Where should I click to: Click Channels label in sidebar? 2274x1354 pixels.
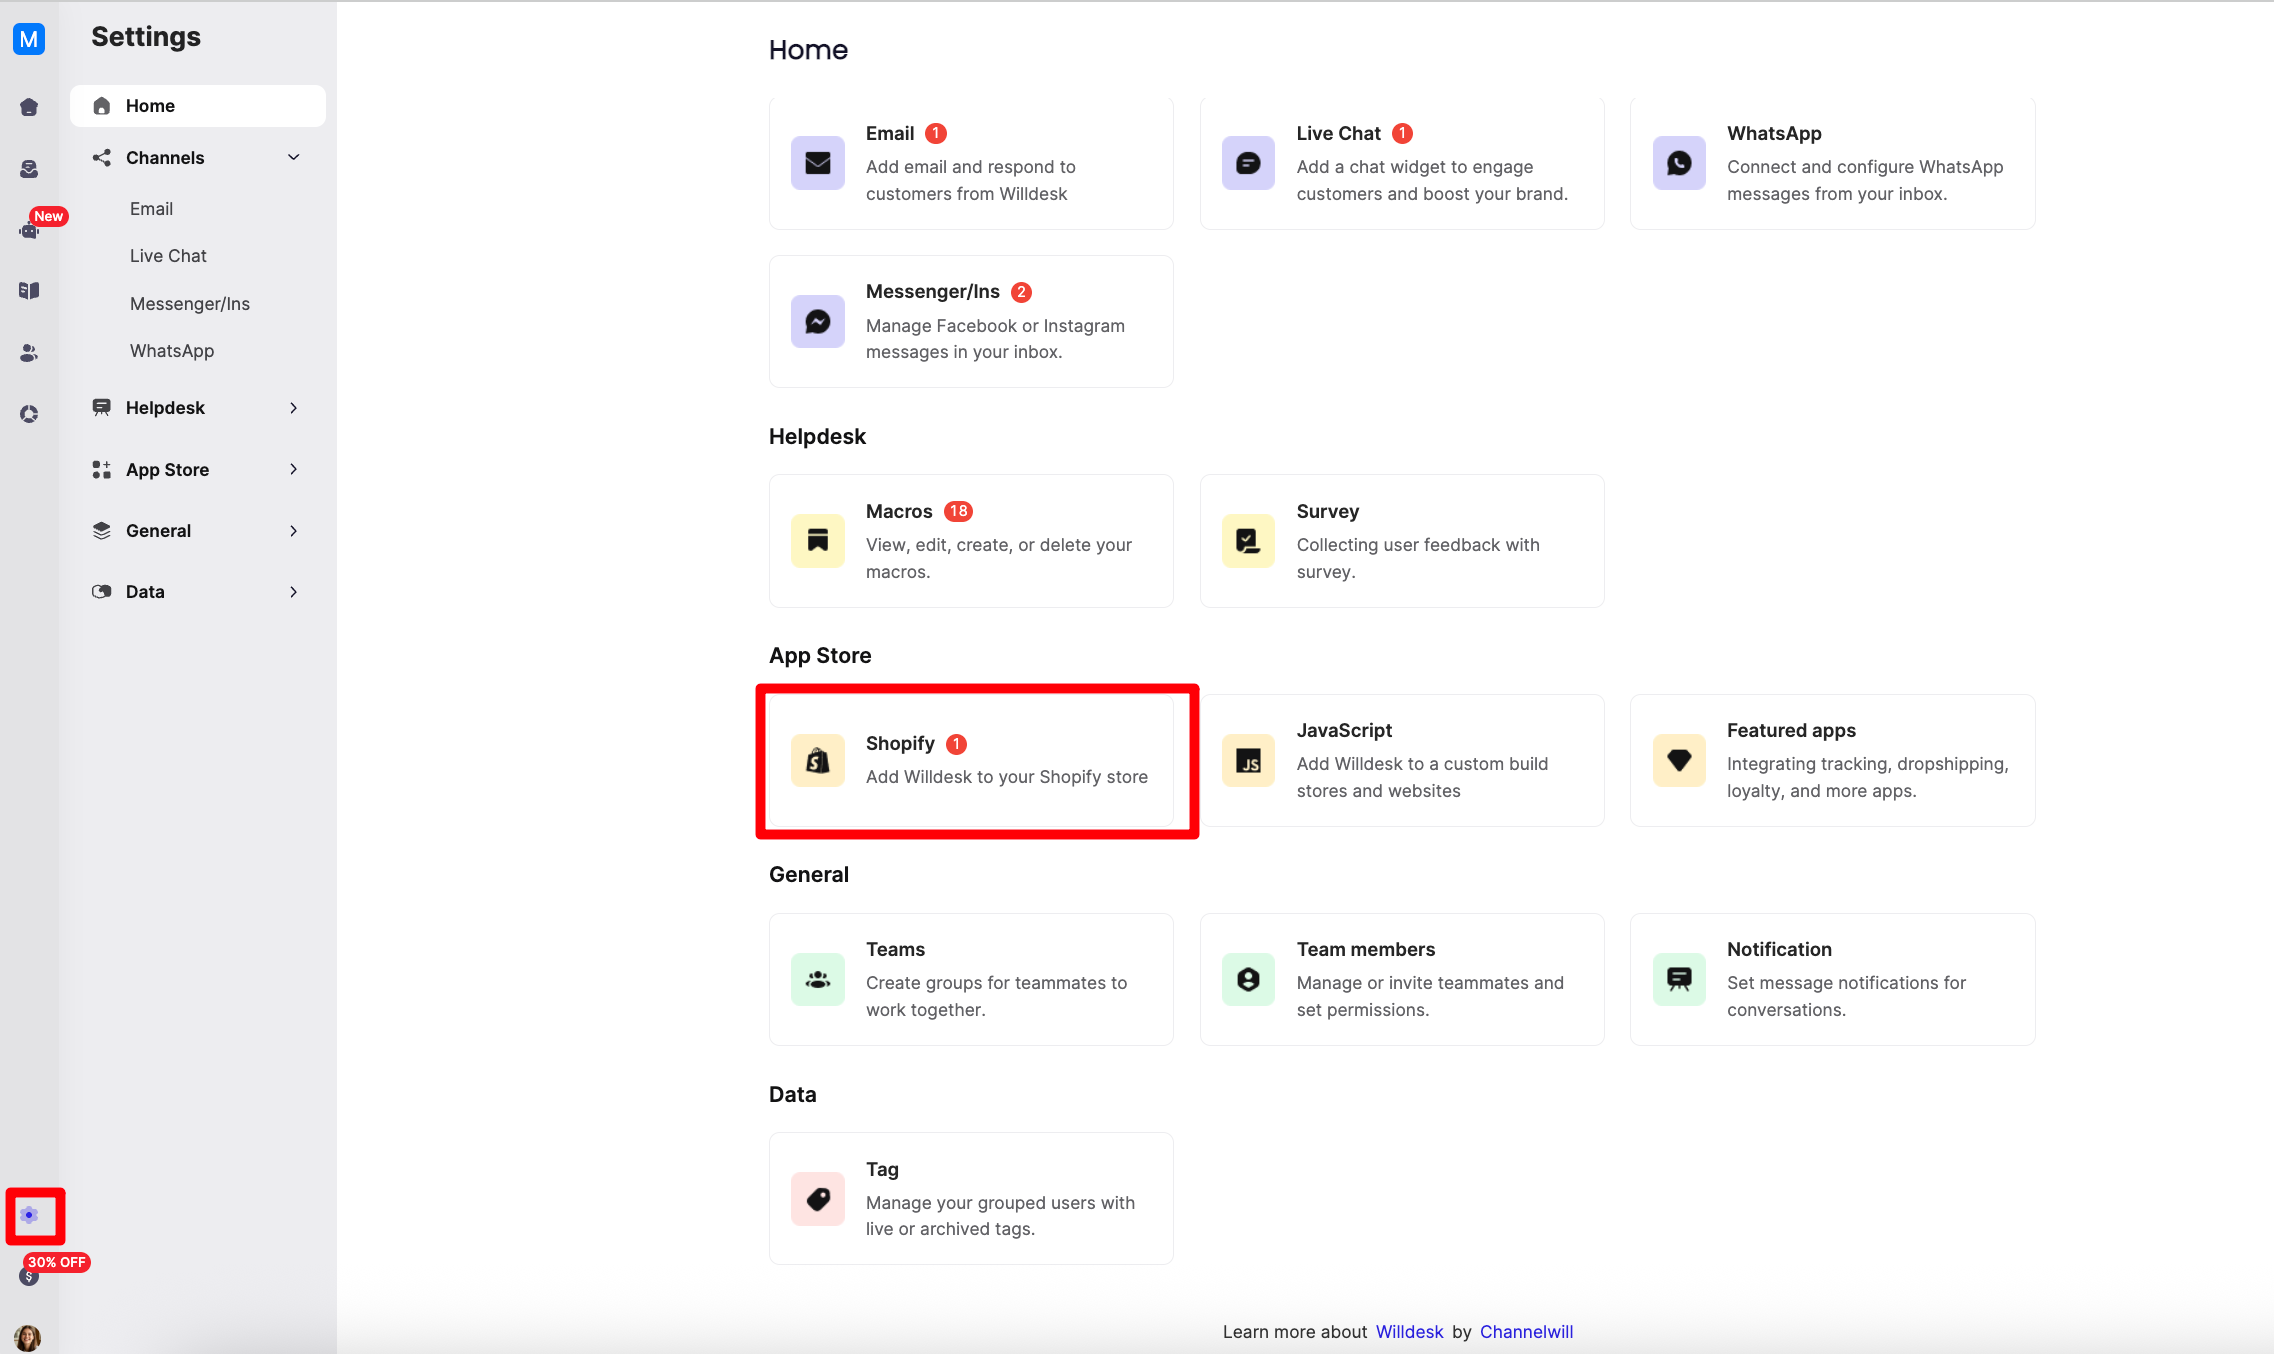(165, 158)
